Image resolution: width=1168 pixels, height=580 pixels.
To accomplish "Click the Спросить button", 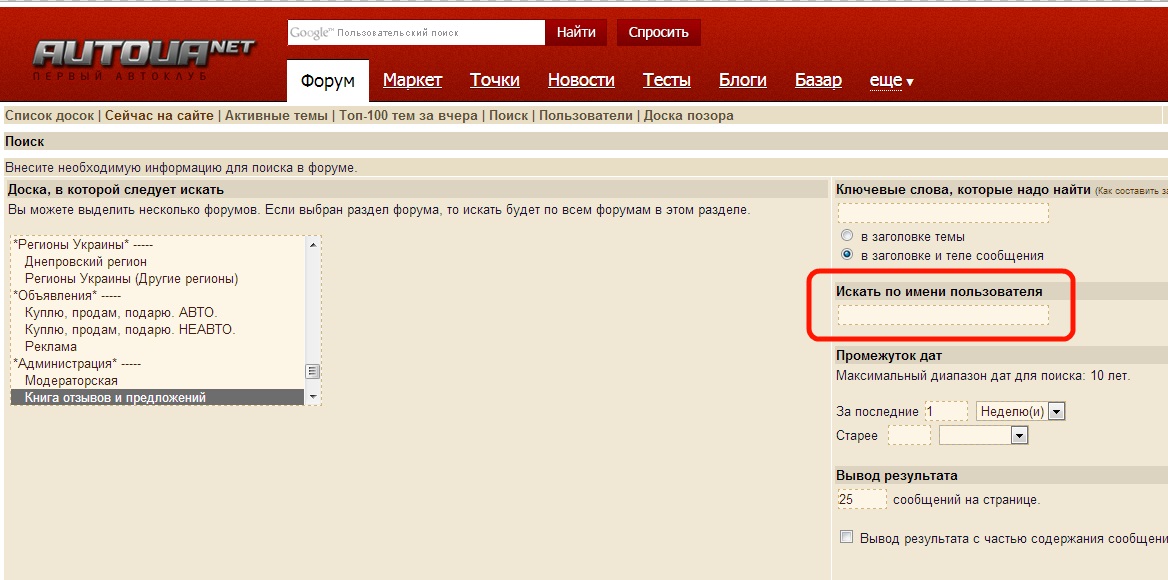I will pyautogui.click(x=658, y=32).
